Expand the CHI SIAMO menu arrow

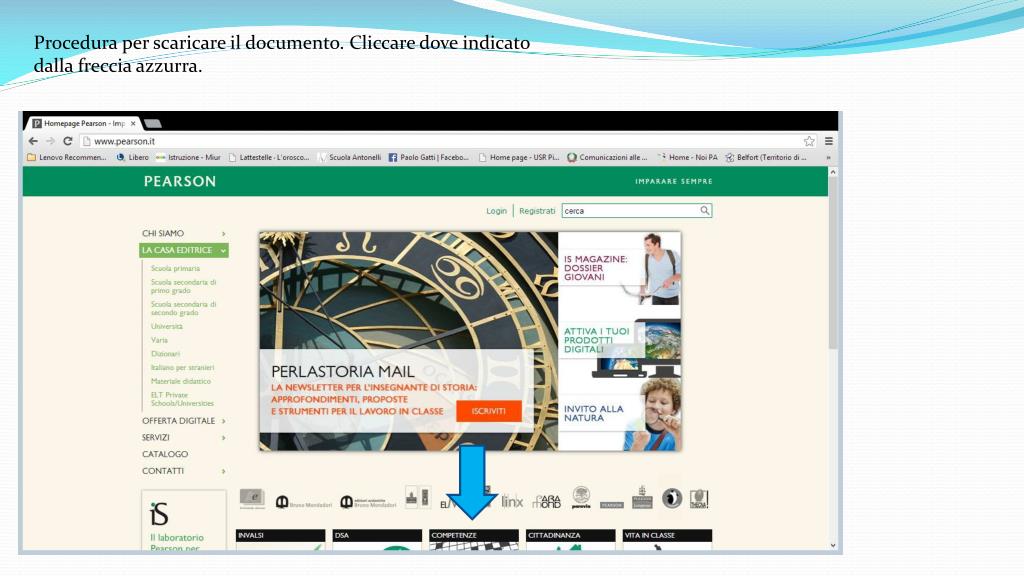pyautogui.click(x=223, y=234)
